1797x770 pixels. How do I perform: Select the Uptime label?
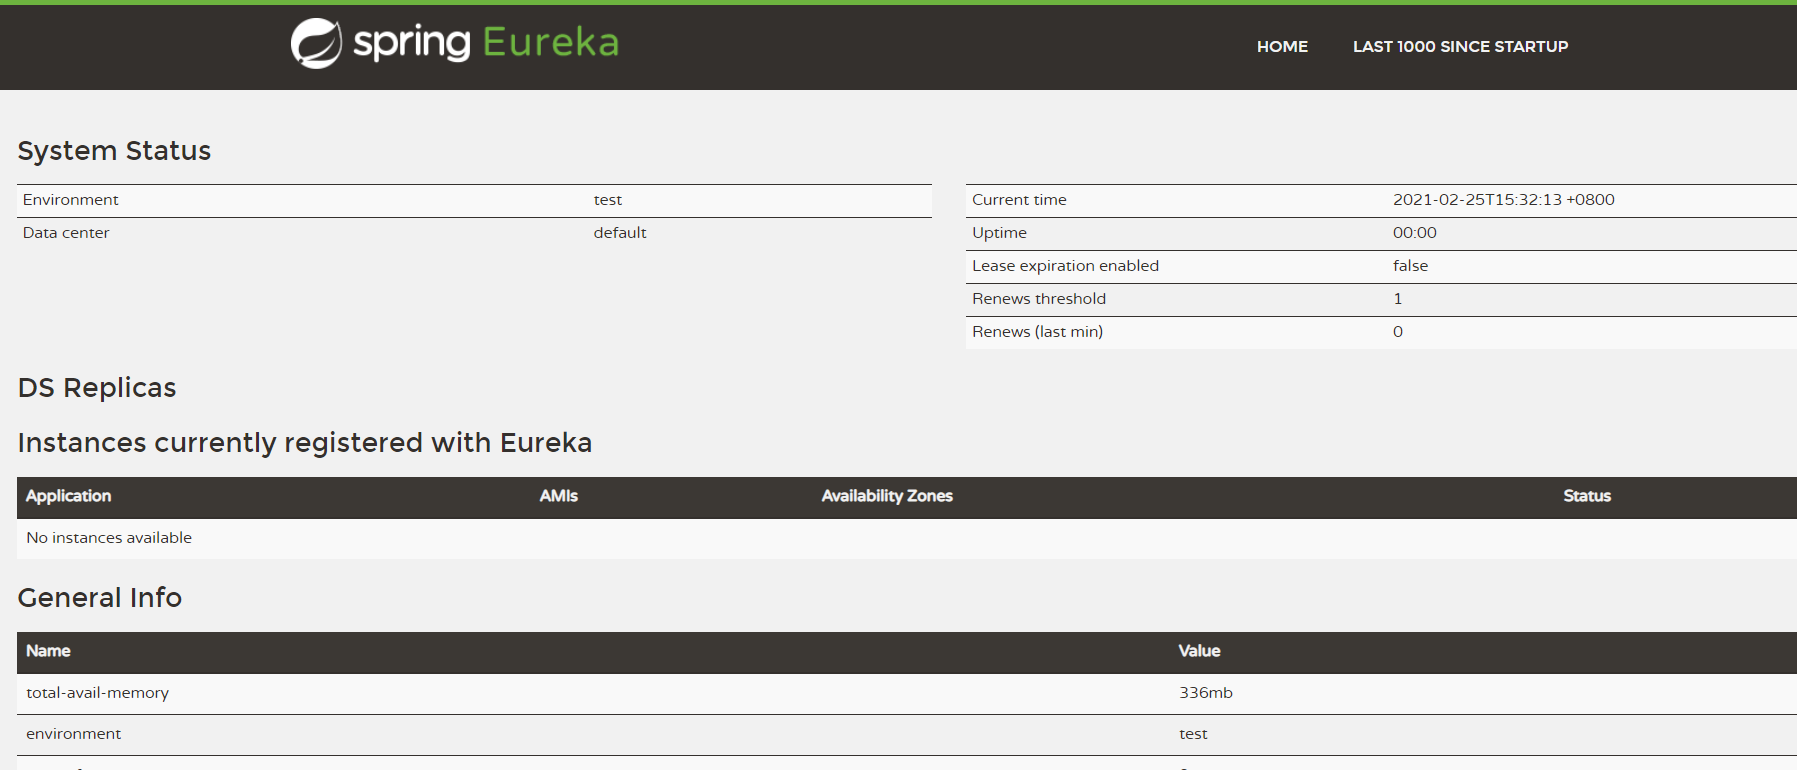pos(999,233)
